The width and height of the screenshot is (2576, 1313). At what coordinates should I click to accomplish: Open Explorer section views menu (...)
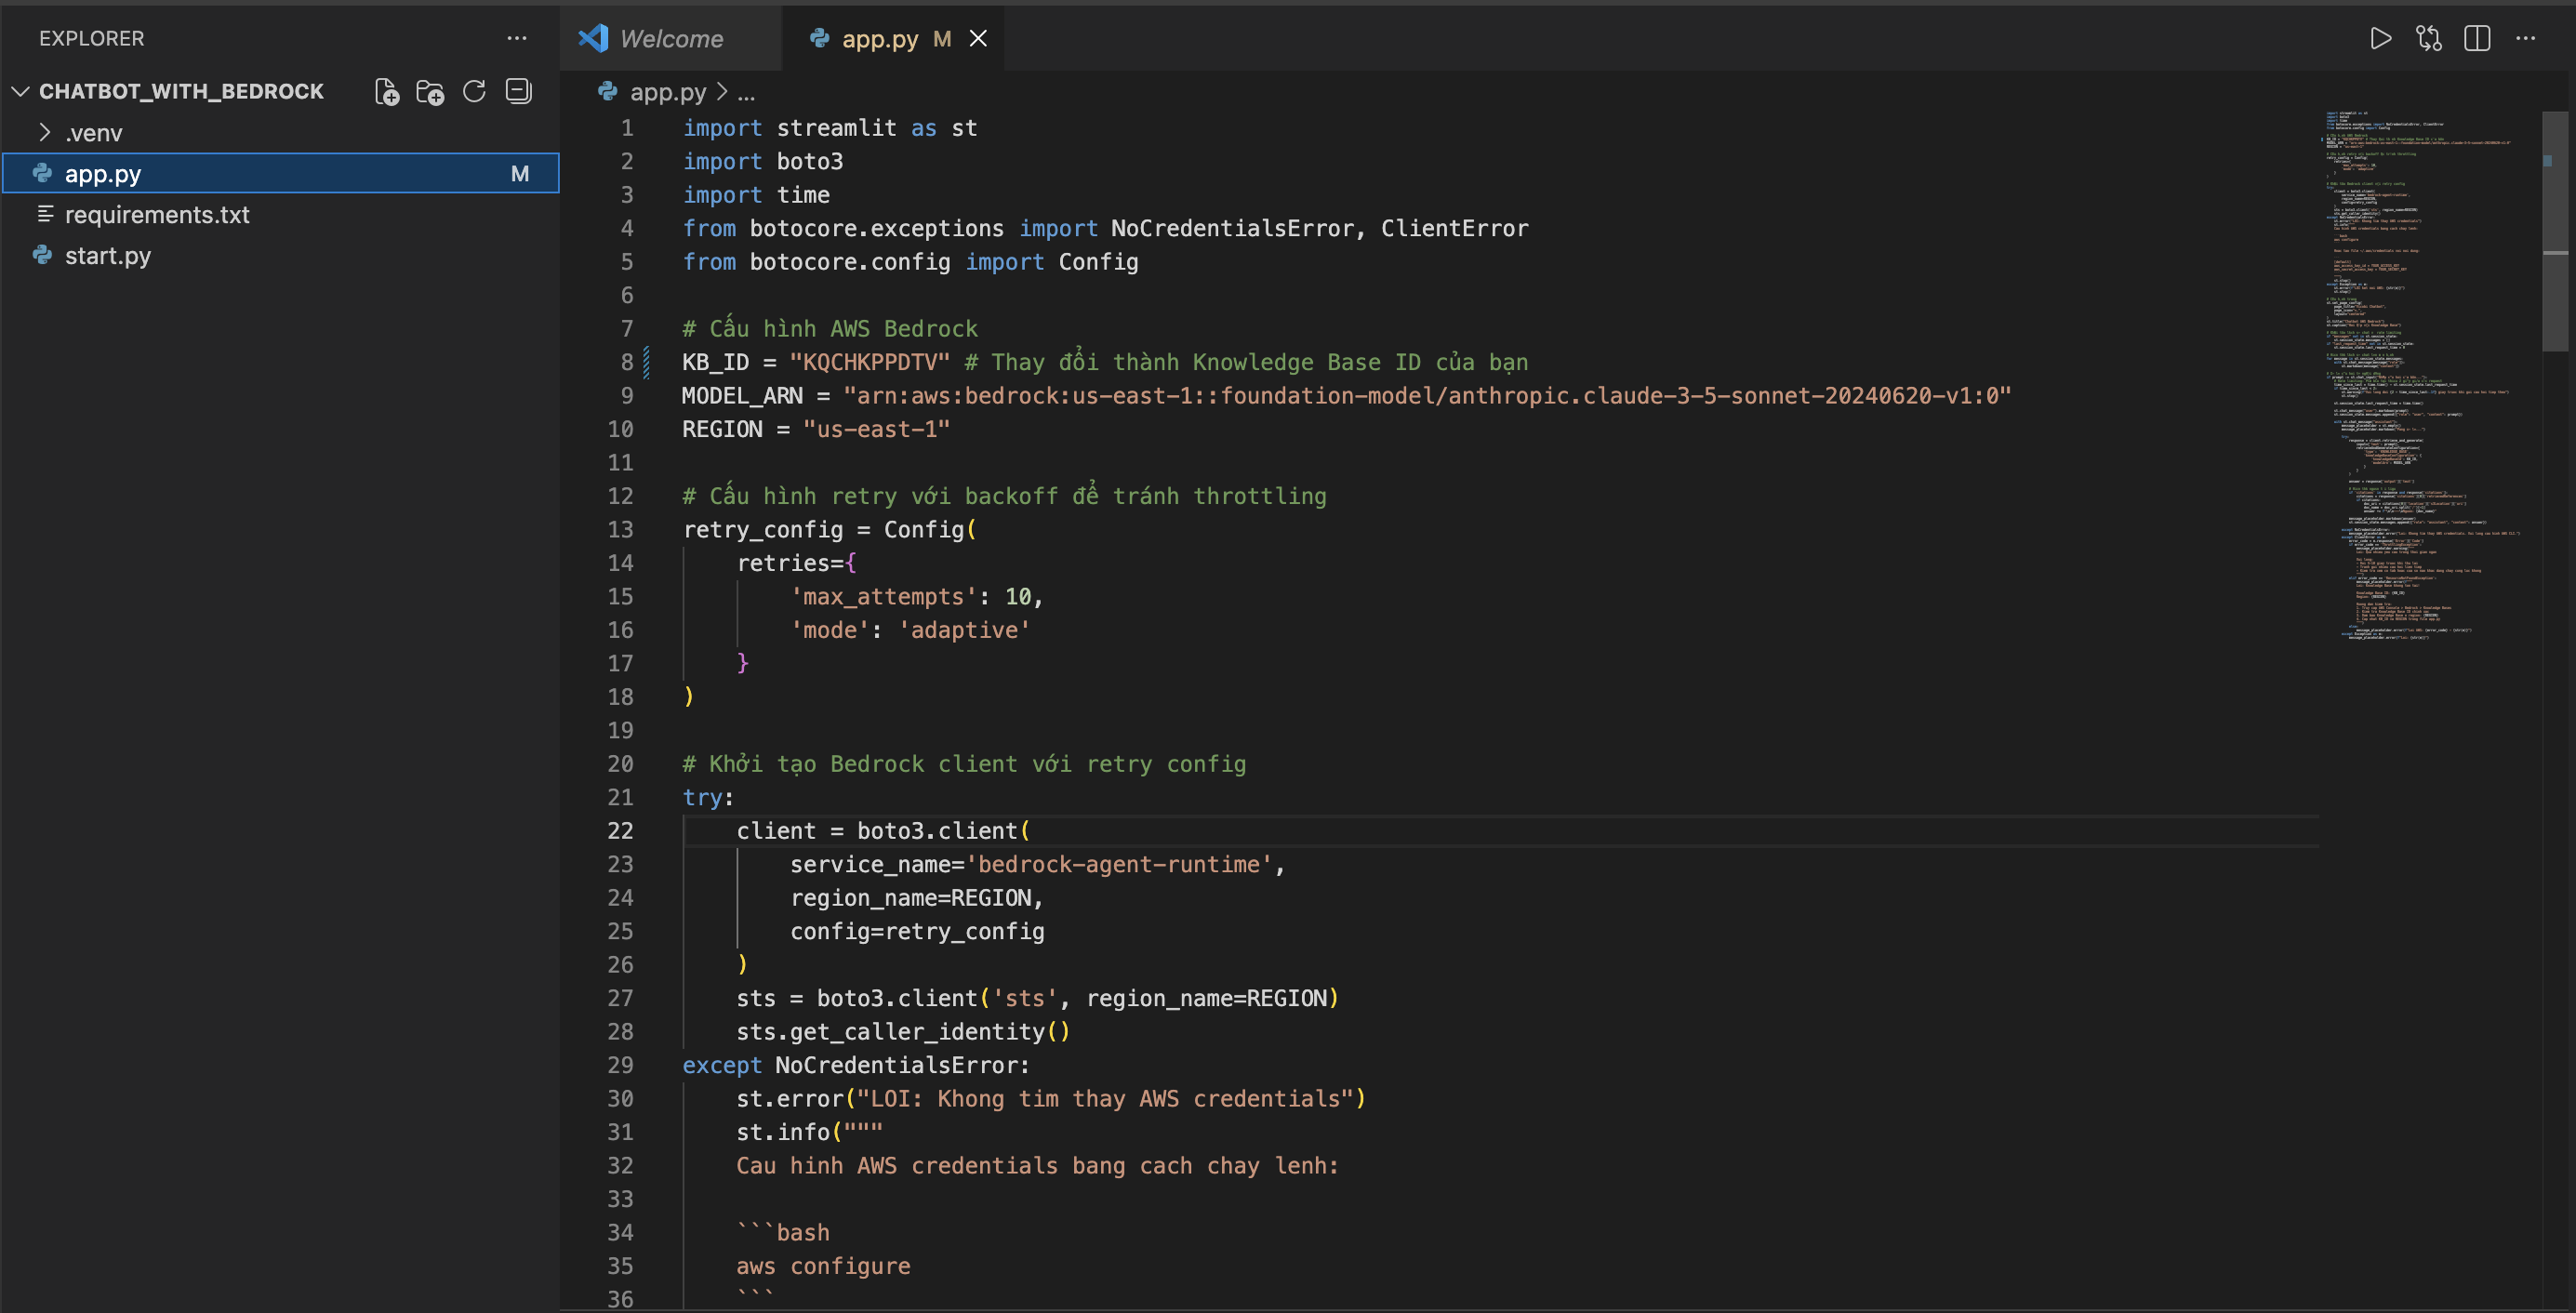[517, 38]
